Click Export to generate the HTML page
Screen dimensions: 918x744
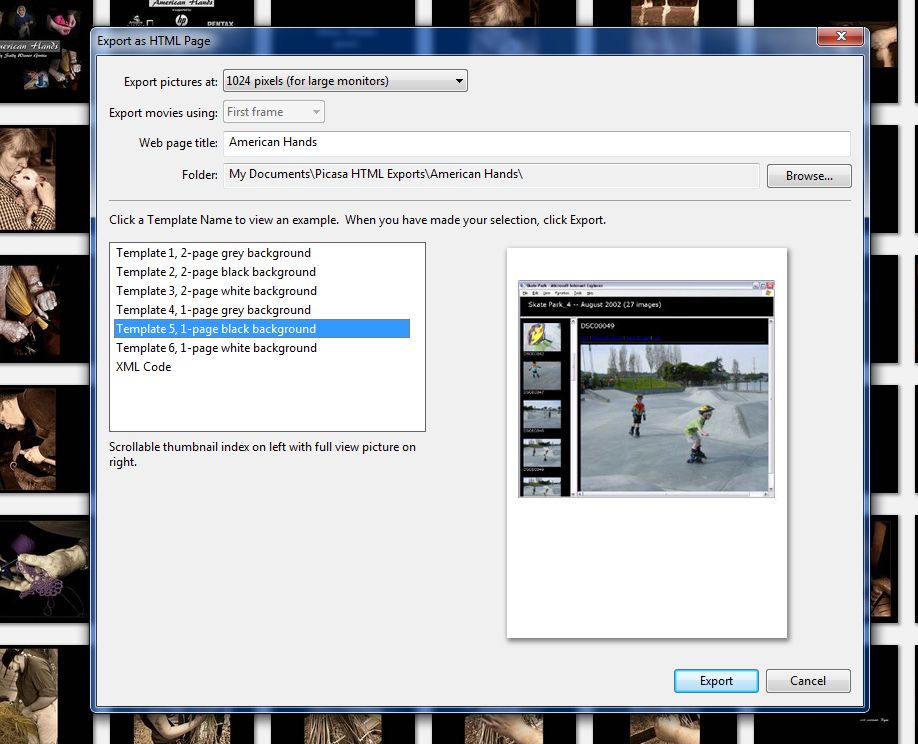(715, 681)
